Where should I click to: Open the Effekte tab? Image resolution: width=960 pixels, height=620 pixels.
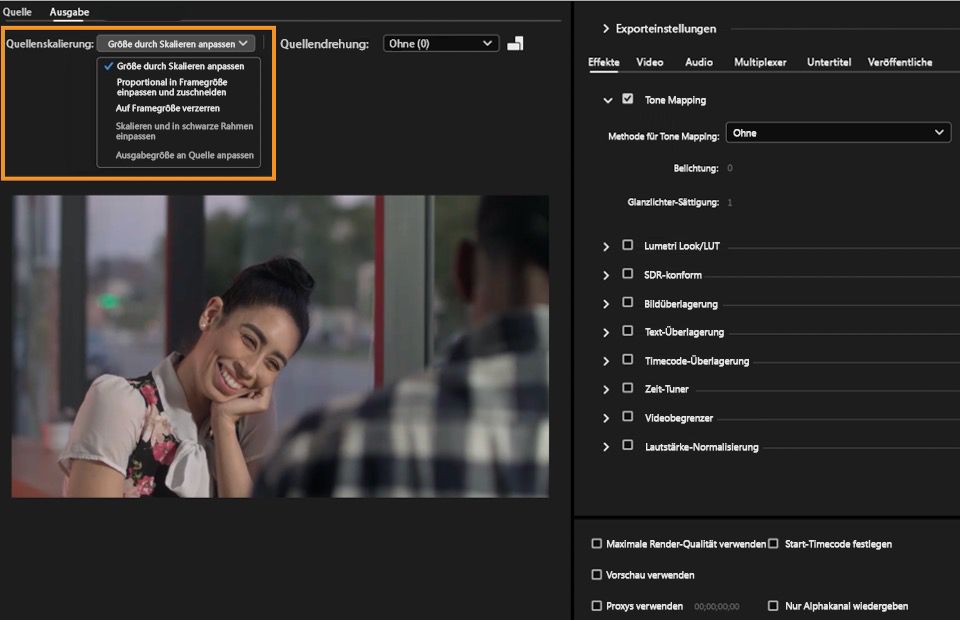click(x=604, y=62)
